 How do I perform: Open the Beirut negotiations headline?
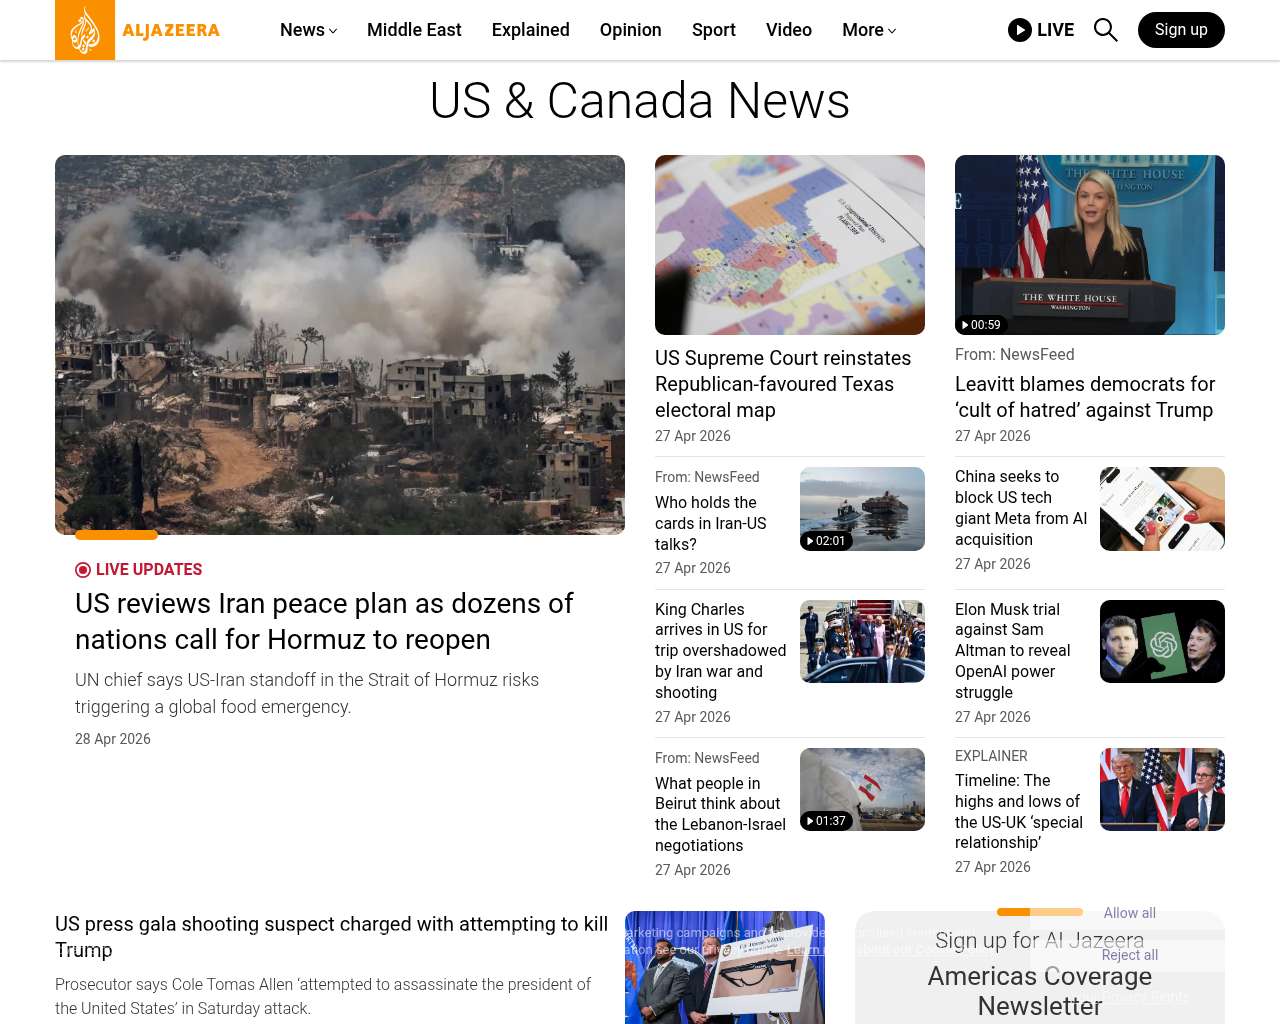click(721, 814)
